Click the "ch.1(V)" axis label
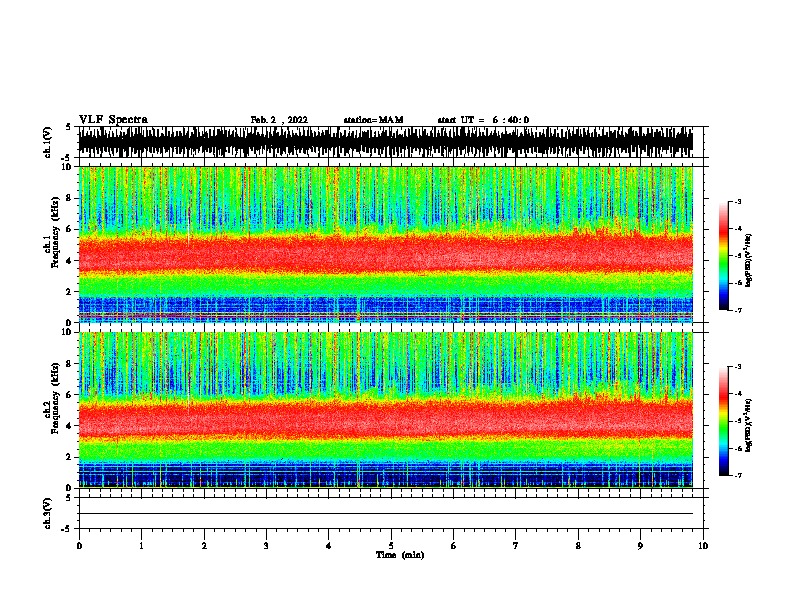The height and width of the screenshot is (612, 792). [47, 142]
